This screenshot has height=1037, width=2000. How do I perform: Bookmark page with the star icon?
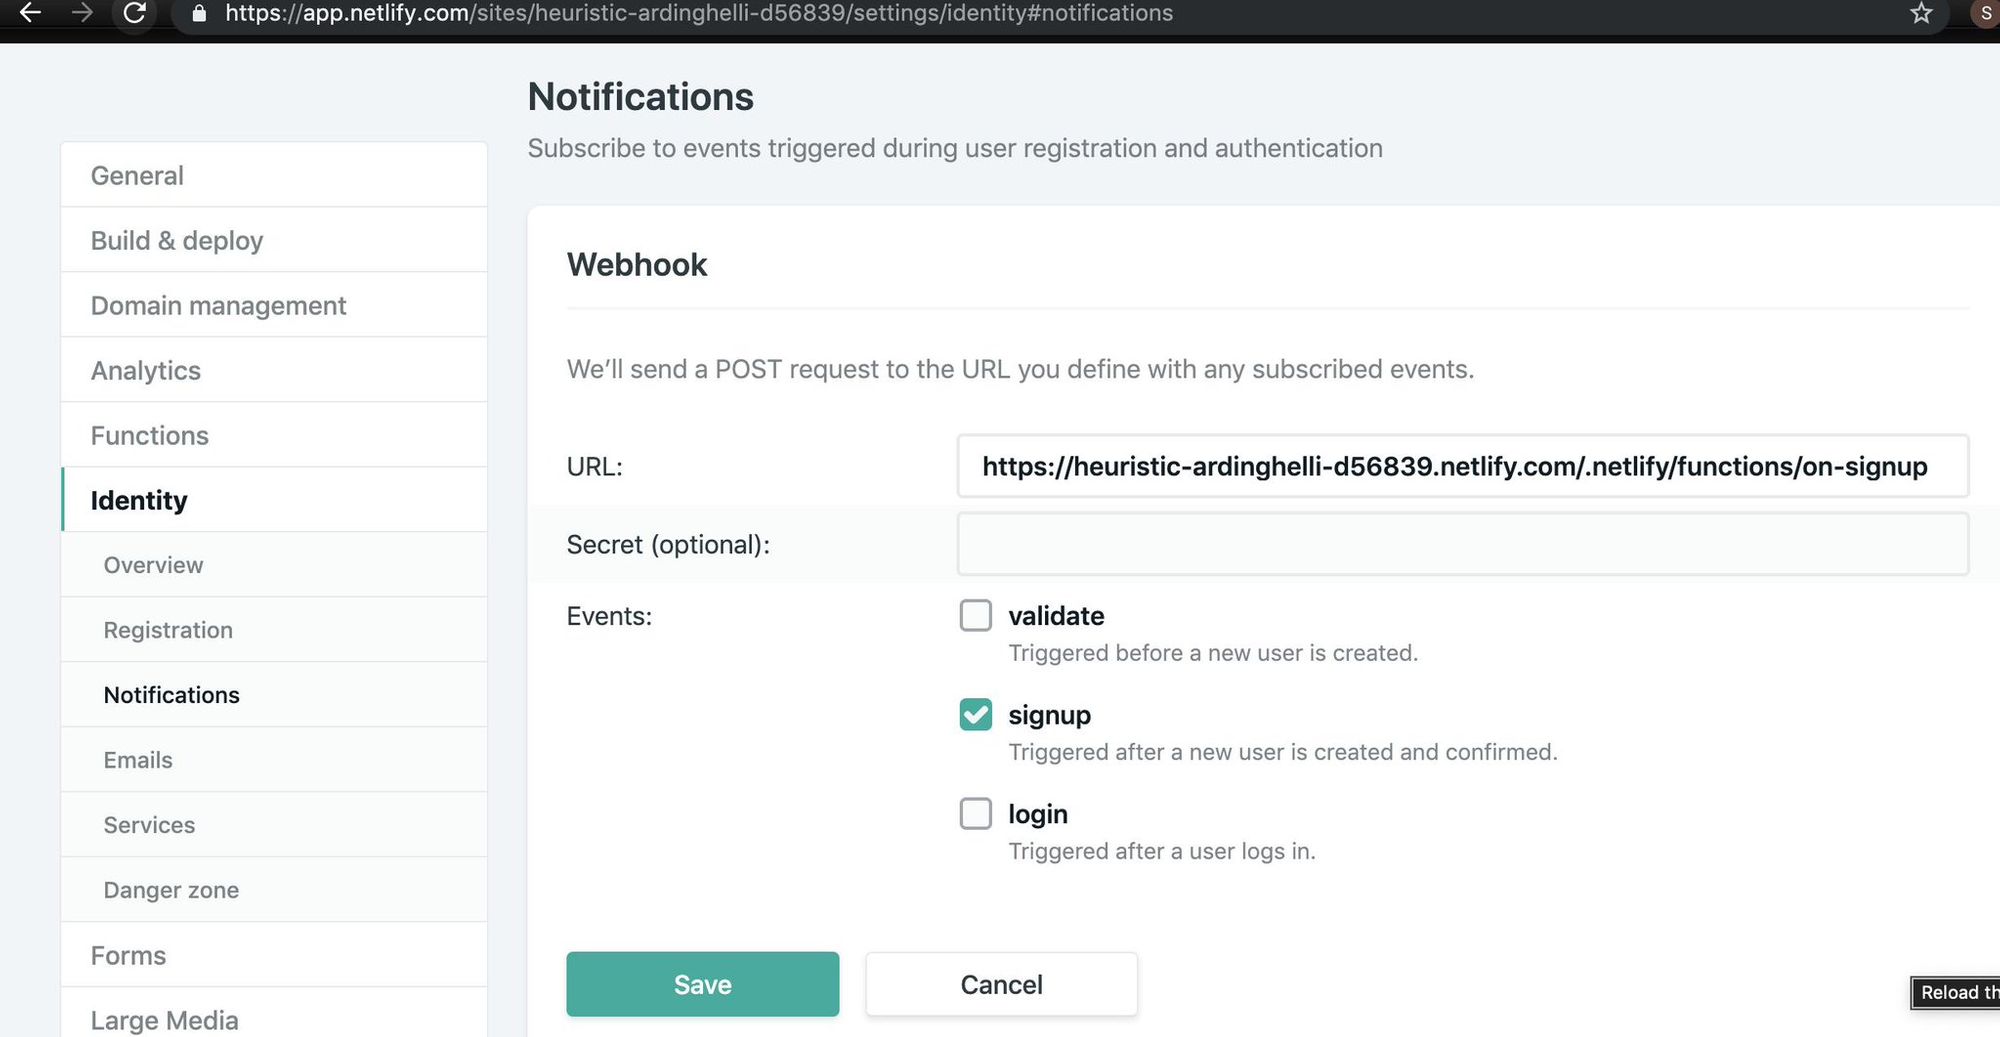coord(1921,13)
